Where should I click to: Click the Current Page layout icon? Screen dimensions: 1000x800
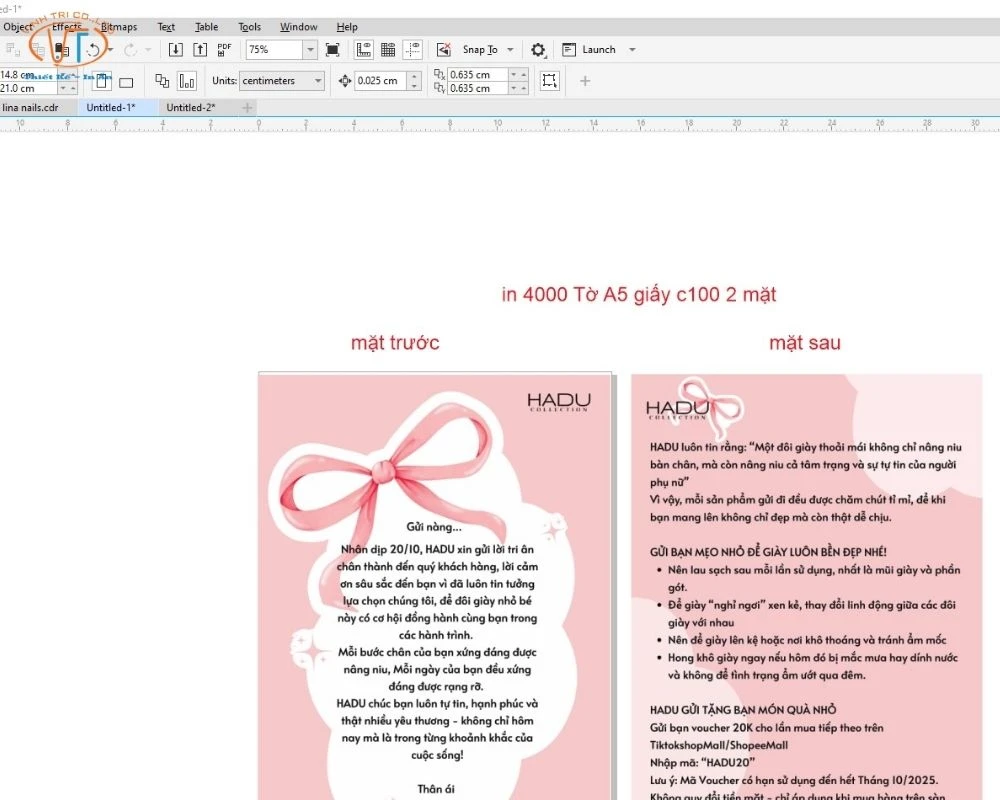pyautogui.click(x=187, y=80)
